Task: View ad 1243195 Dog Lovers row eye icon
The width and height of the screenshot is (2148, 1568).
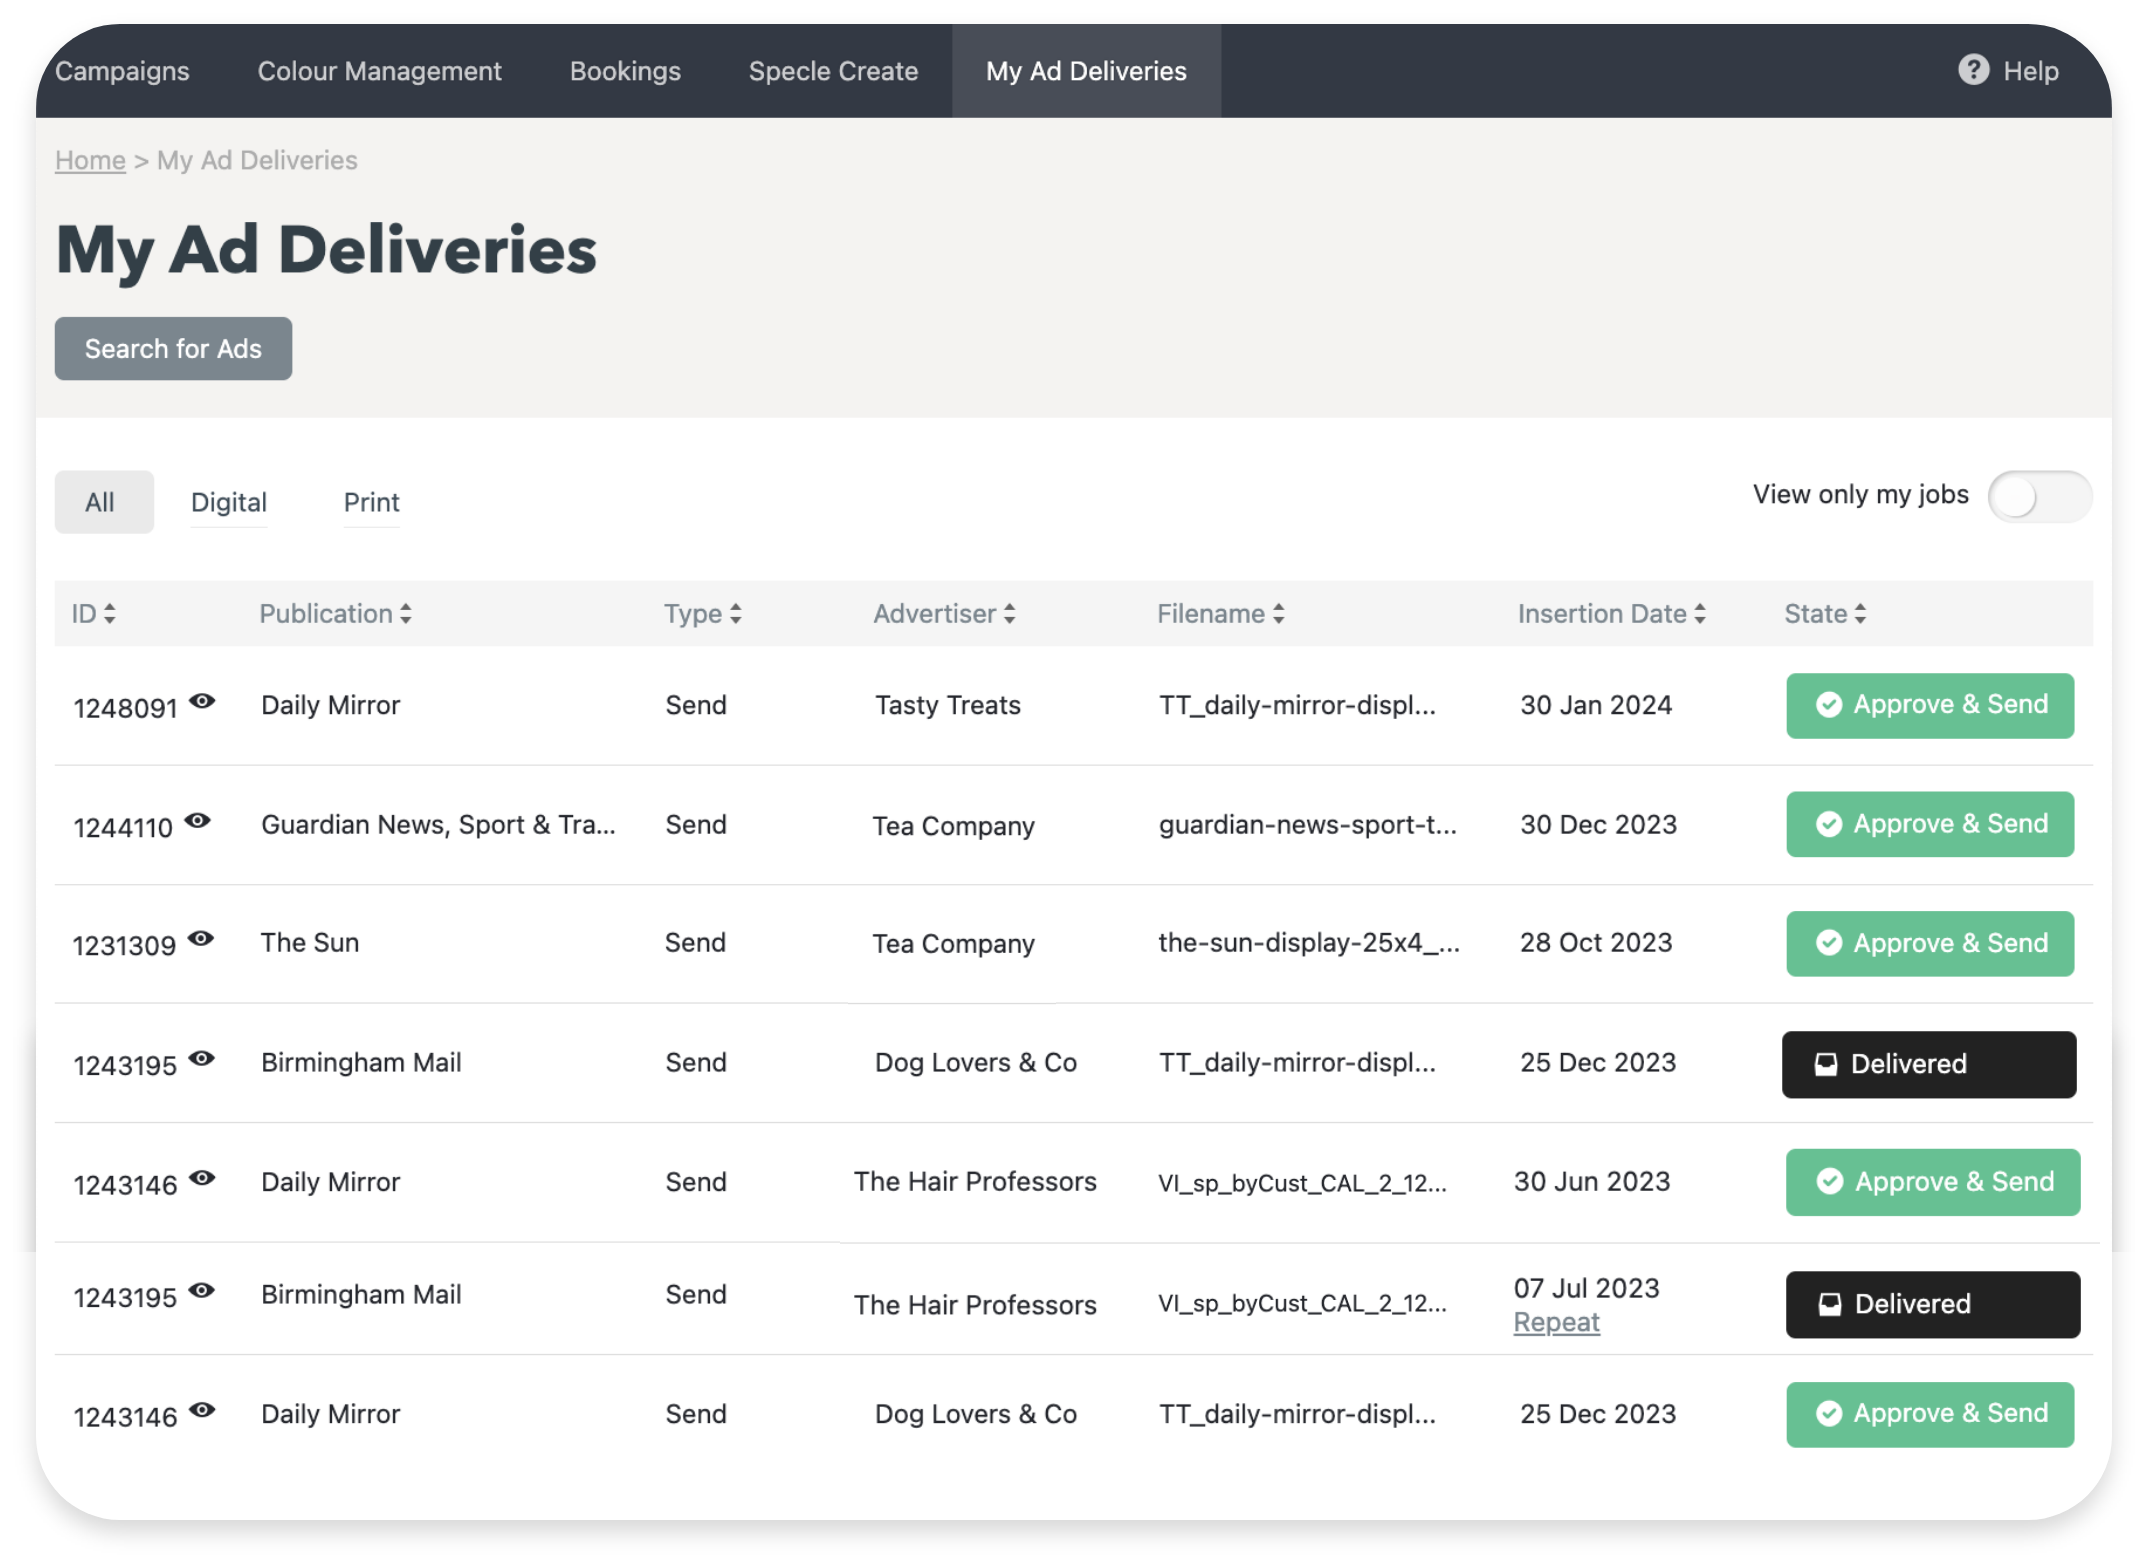Action: point(202,1059)
